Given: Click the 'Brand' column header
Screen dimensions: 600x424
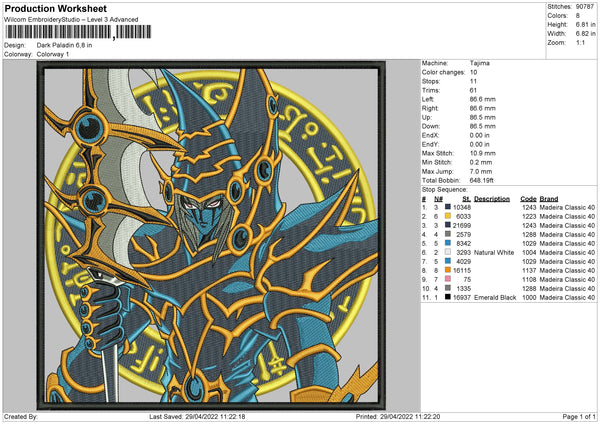Looking at the screenshot, I should 549,199.
